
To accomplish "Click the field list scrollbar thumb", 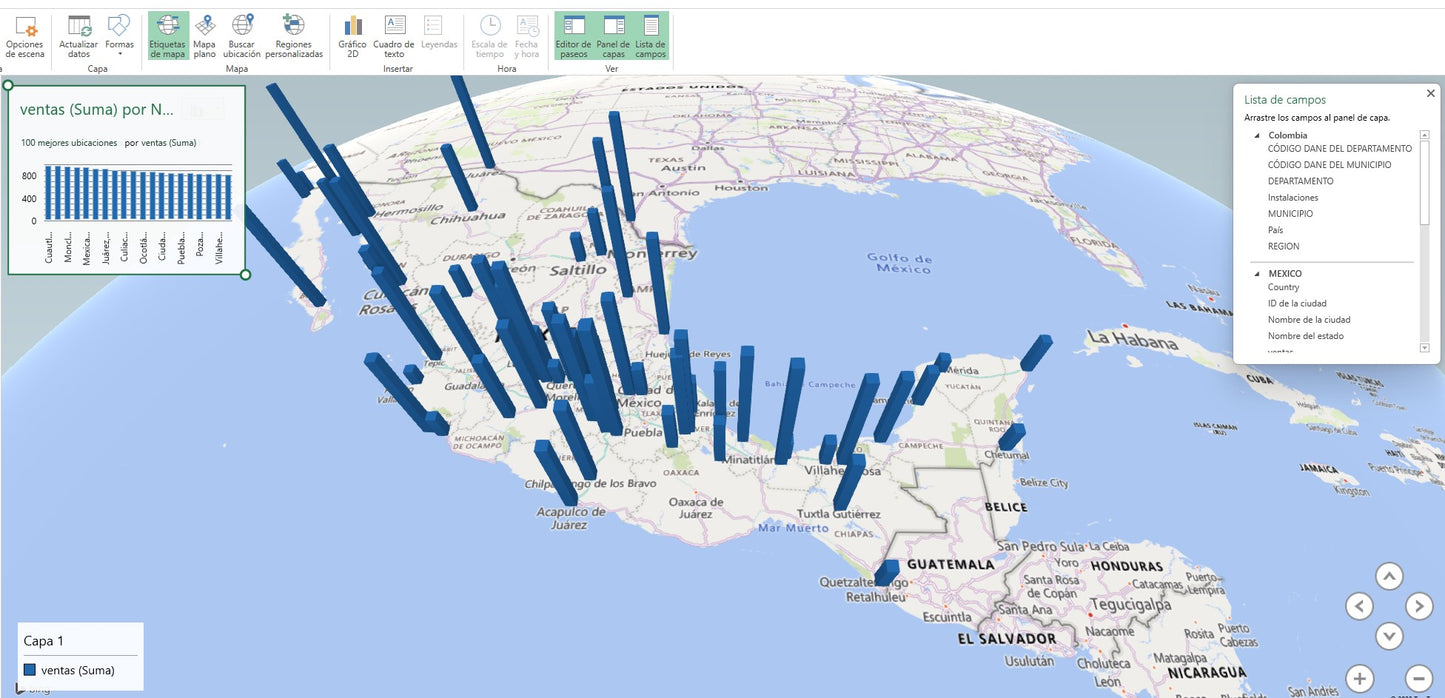I will coord(1425,182).
